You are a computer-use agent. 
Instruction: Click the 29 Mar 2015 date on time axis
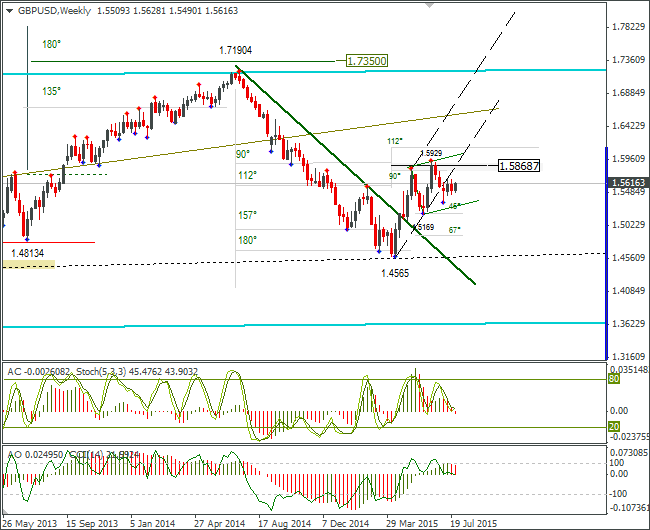click(412, 523)
